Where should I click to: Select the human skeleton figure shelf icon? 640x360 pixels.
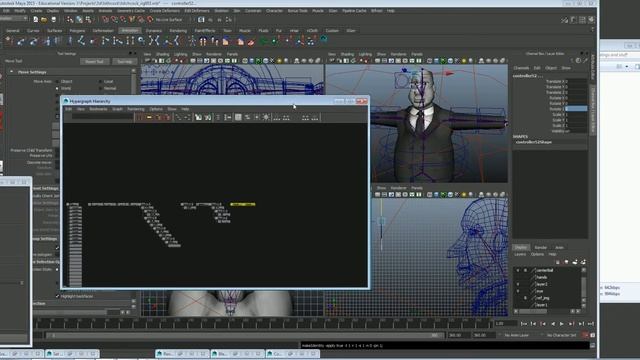[192, 40]
